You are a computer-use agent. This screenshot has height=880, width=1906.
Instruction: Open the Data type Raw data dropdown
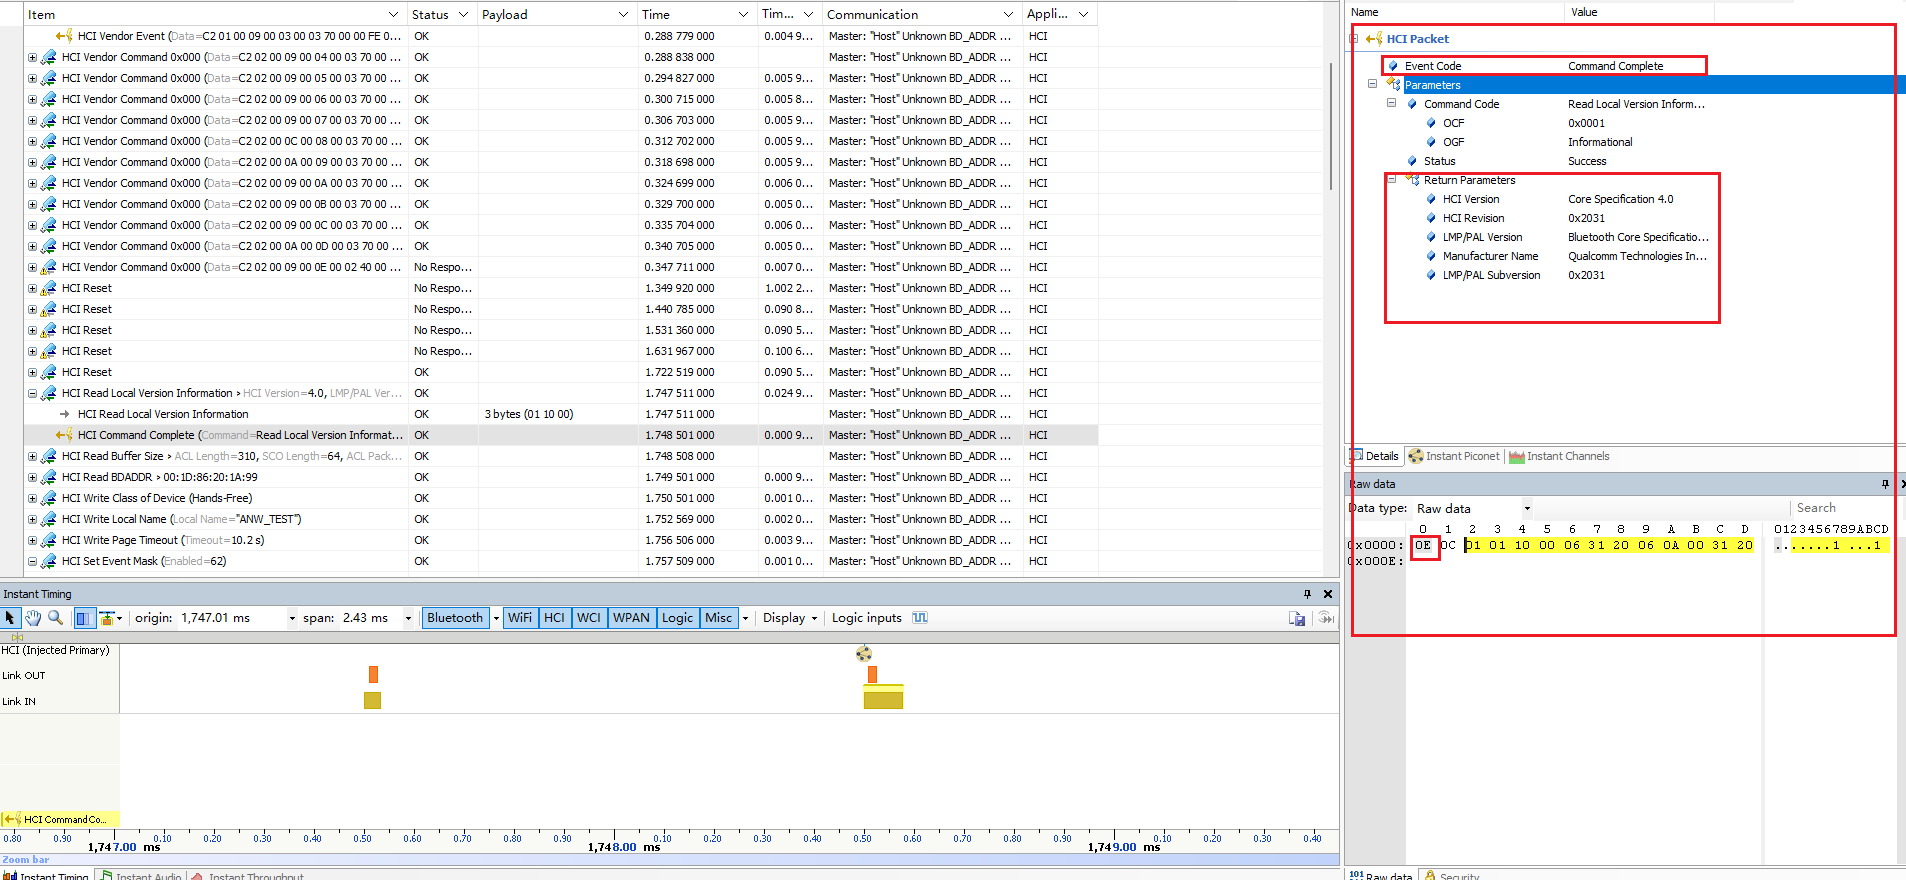coord(1527,508)
